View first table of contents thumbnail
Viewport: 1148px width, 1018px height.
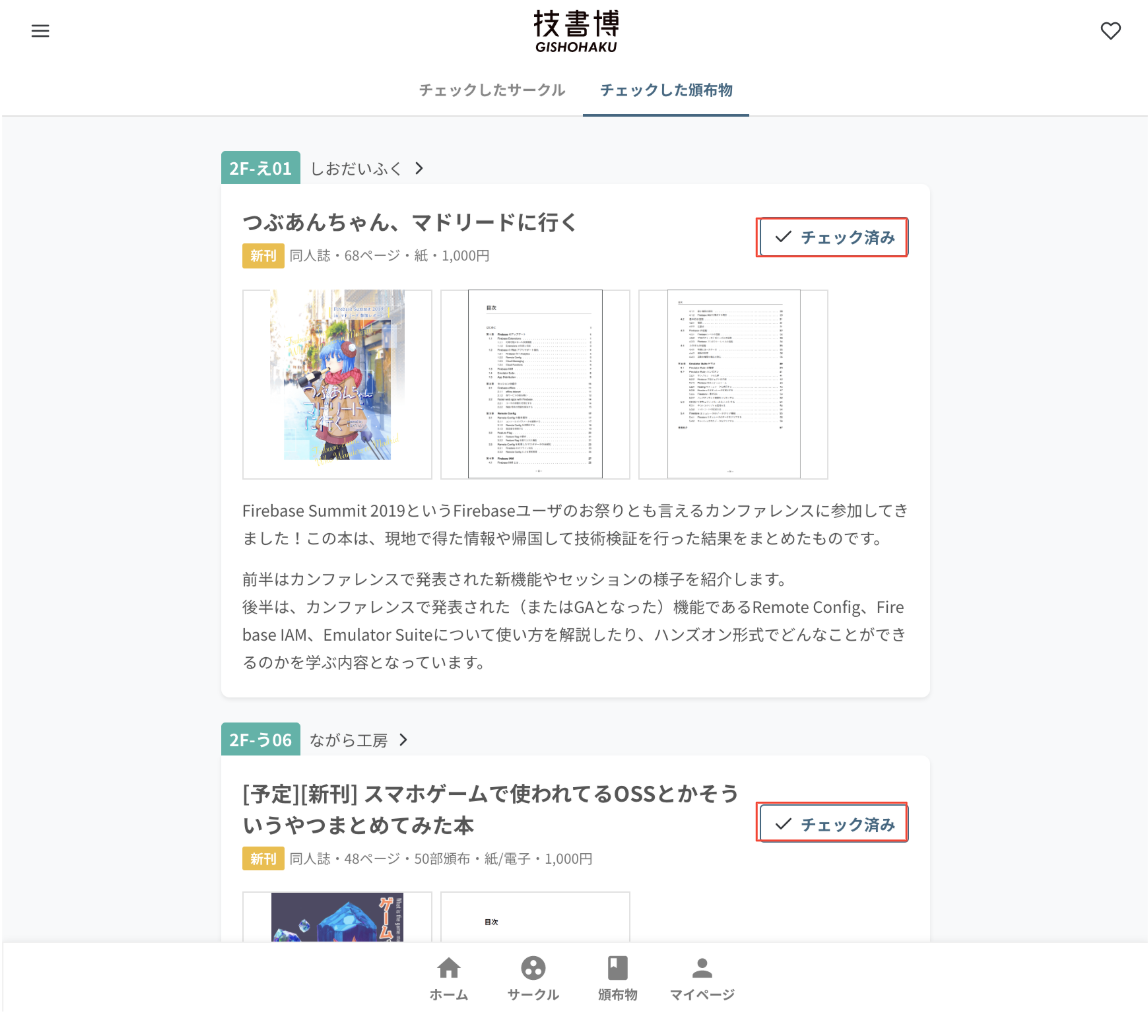535,384
